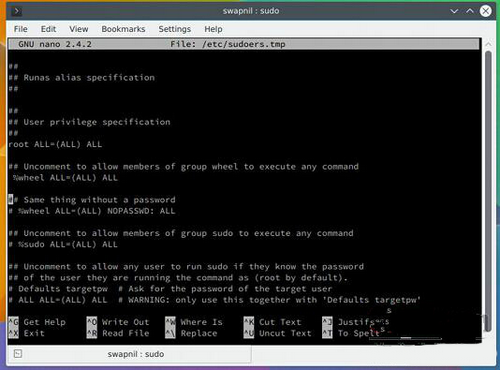Screen dimensions: 500x370
Task: Click the NOPASSWD wheel line
Action: [92, 211]
